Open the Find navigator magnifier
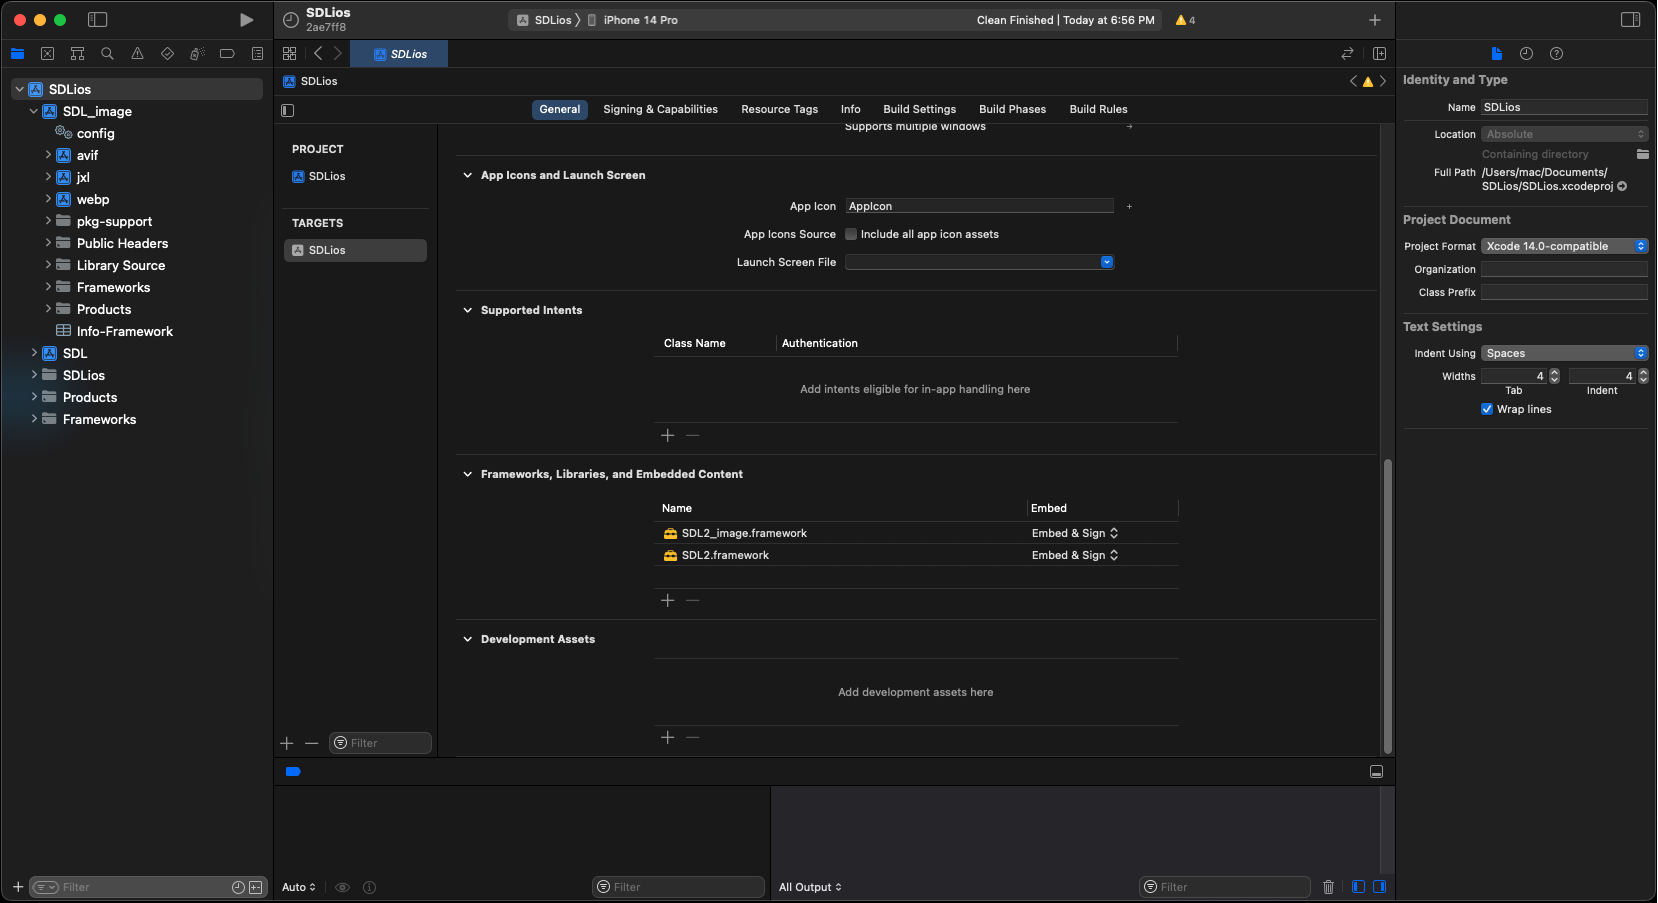 coord(107,54)
